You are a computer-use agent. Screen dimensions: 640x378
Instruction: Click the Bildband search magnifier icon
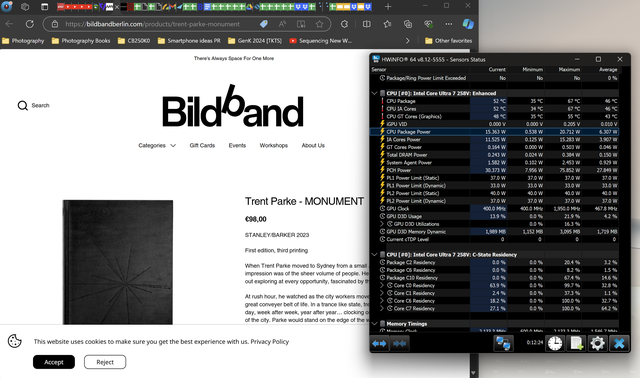pos(22,106)
